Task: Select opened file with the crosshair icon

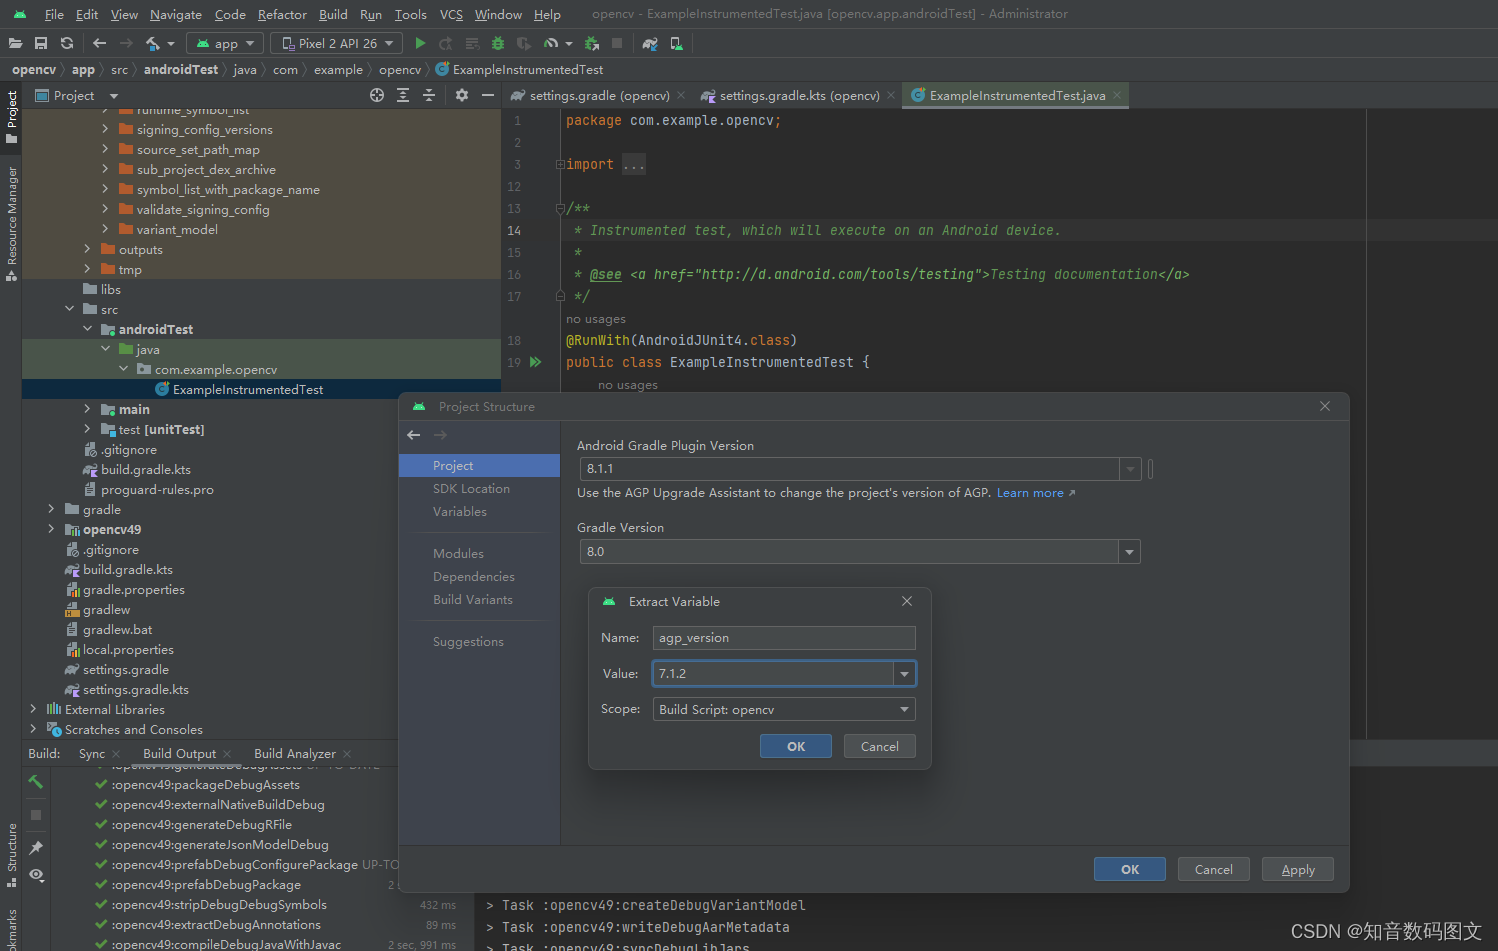Action: coord(377,95)
